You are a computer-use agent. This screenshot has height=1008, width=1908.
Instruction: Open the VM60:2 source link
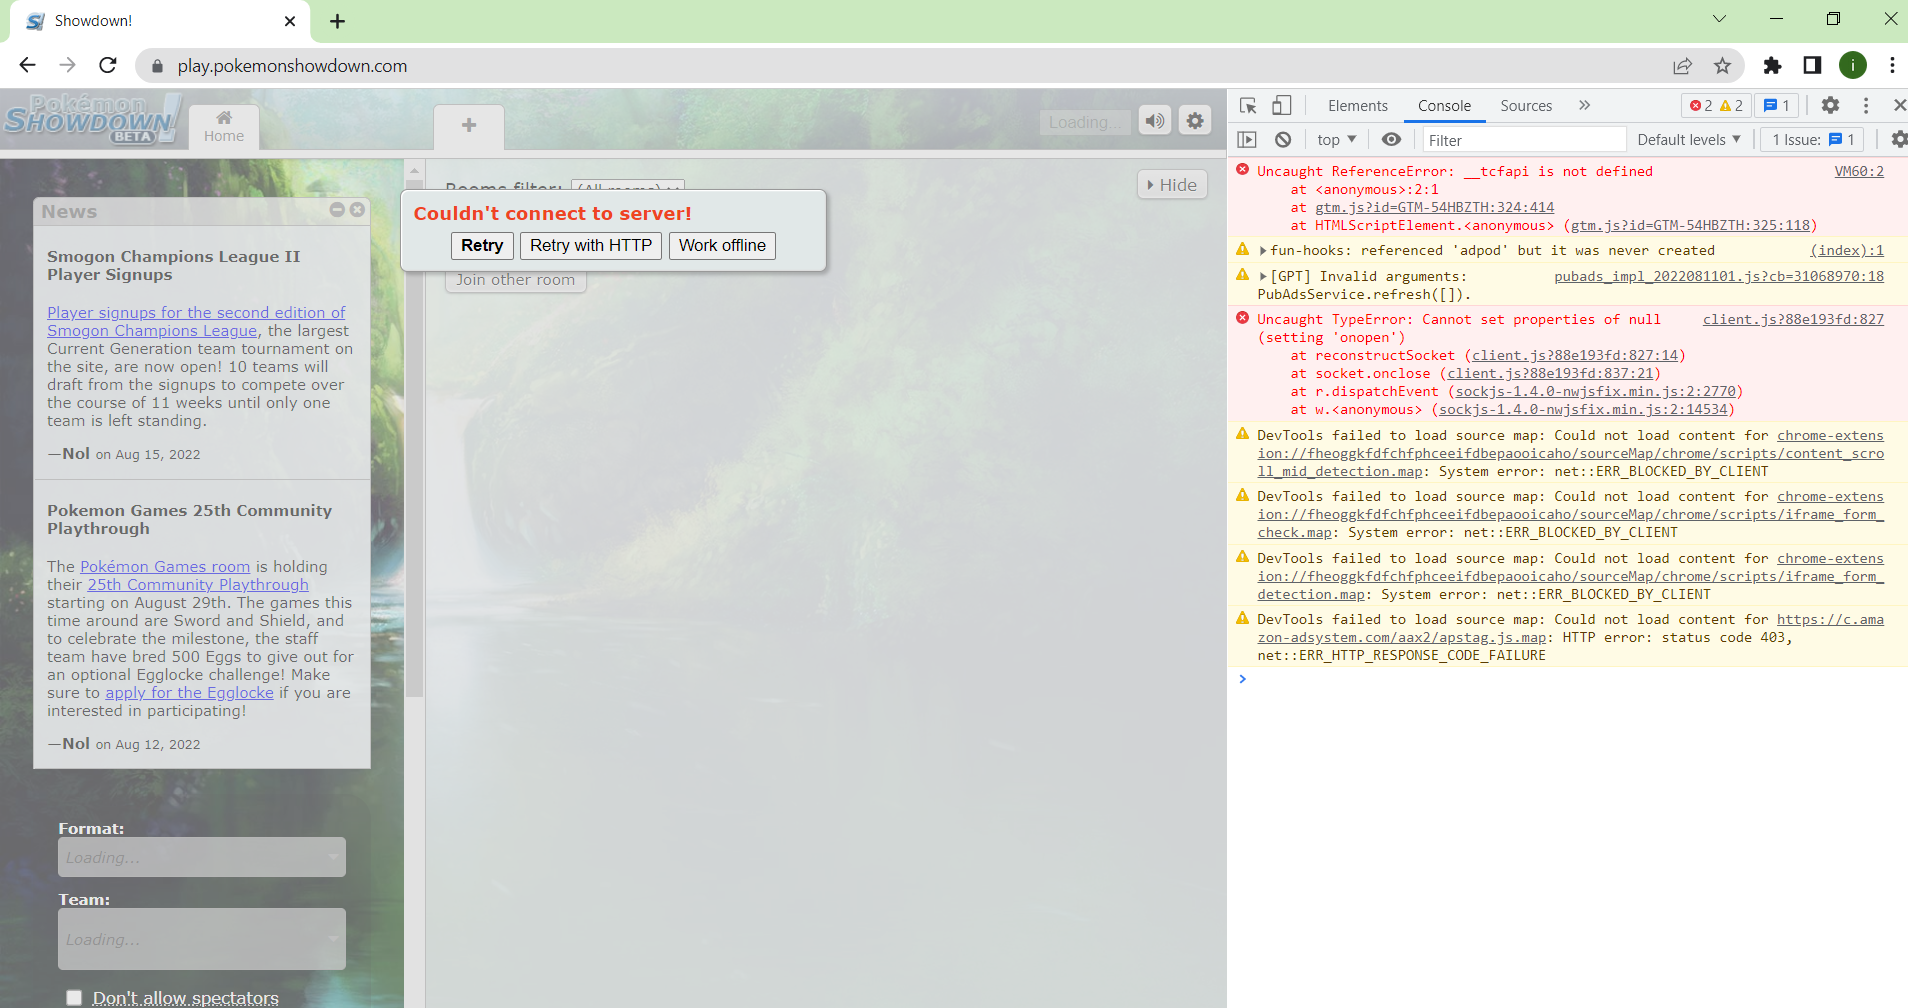1859,172
